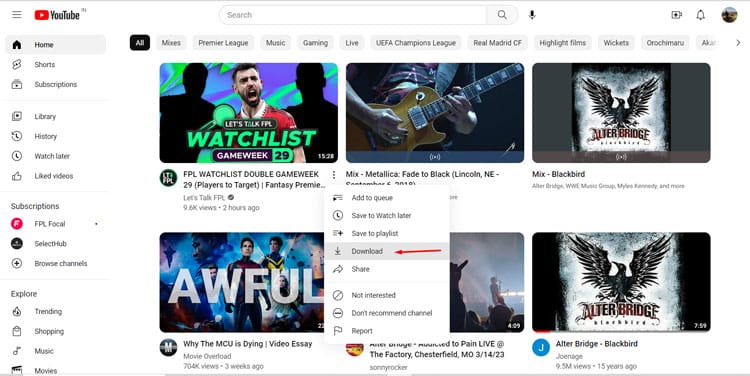Open Let's Talk FPL channel name
Screen dimensions: 750x376
pos(204,198)
